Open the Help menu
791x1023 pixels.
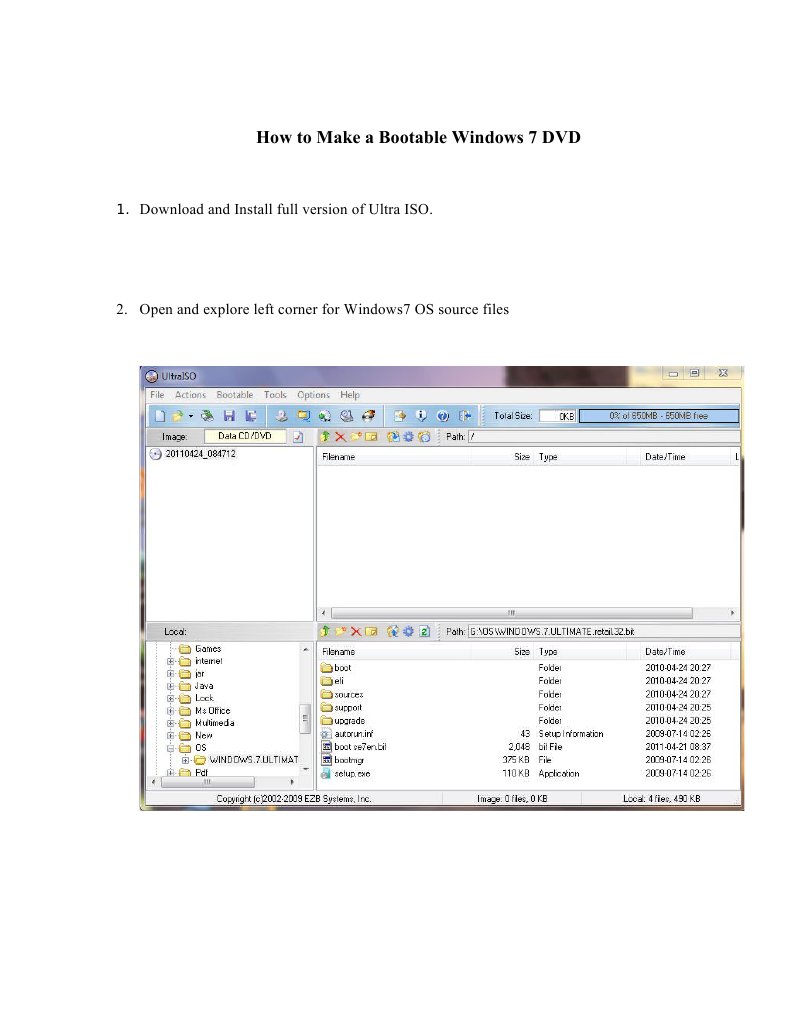(x=350, y=395)
